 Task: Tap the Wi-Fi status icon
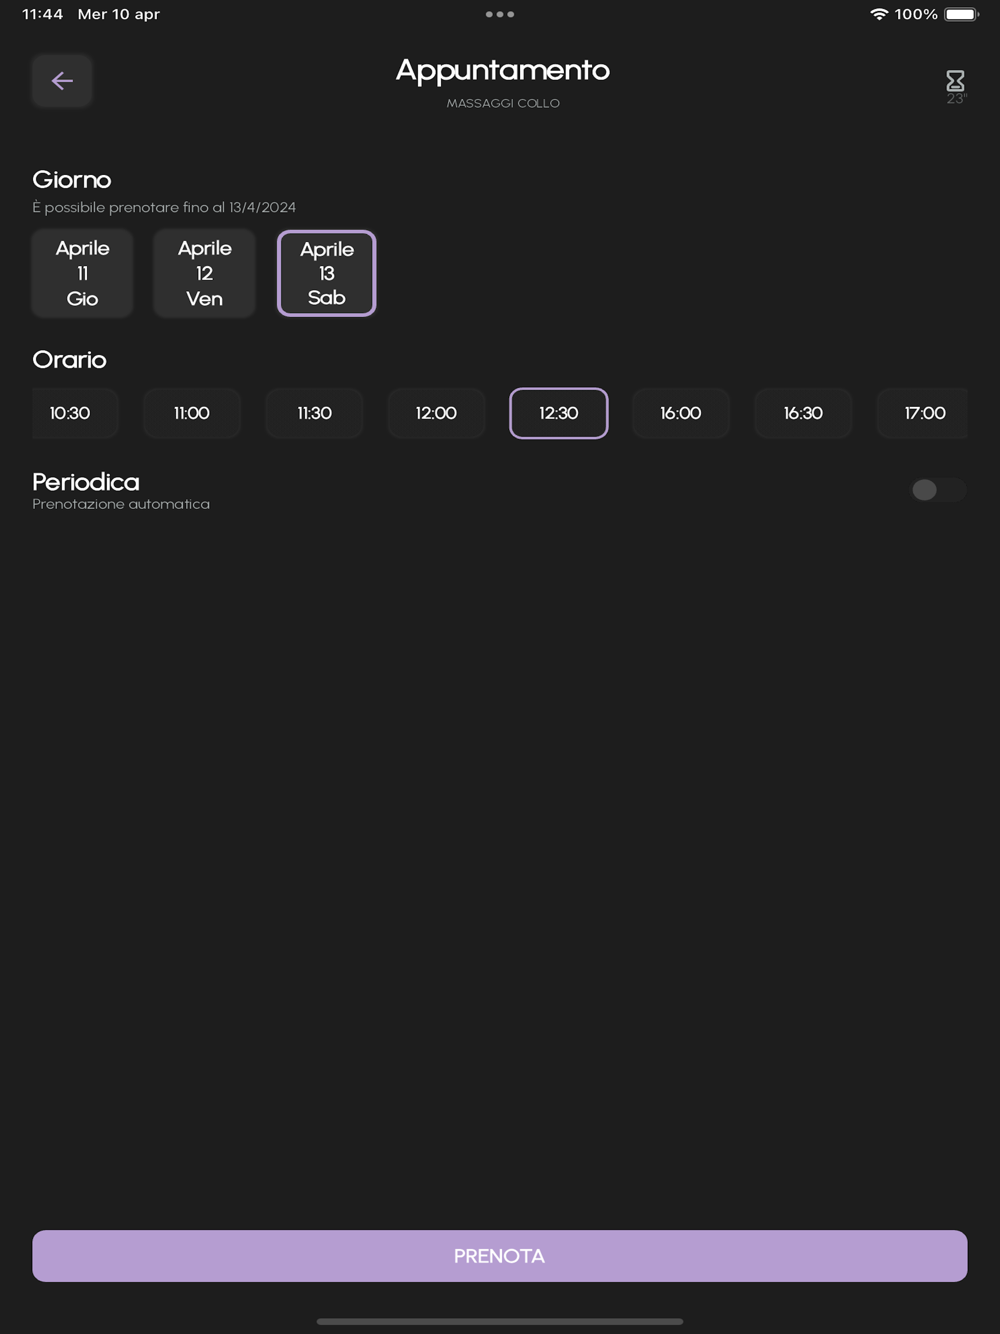coord(879,14)
